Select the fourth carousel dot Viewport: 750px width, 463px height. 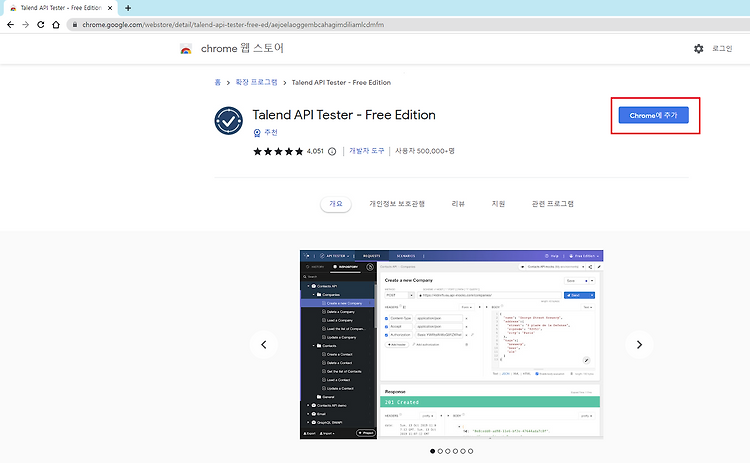[455, 451]
